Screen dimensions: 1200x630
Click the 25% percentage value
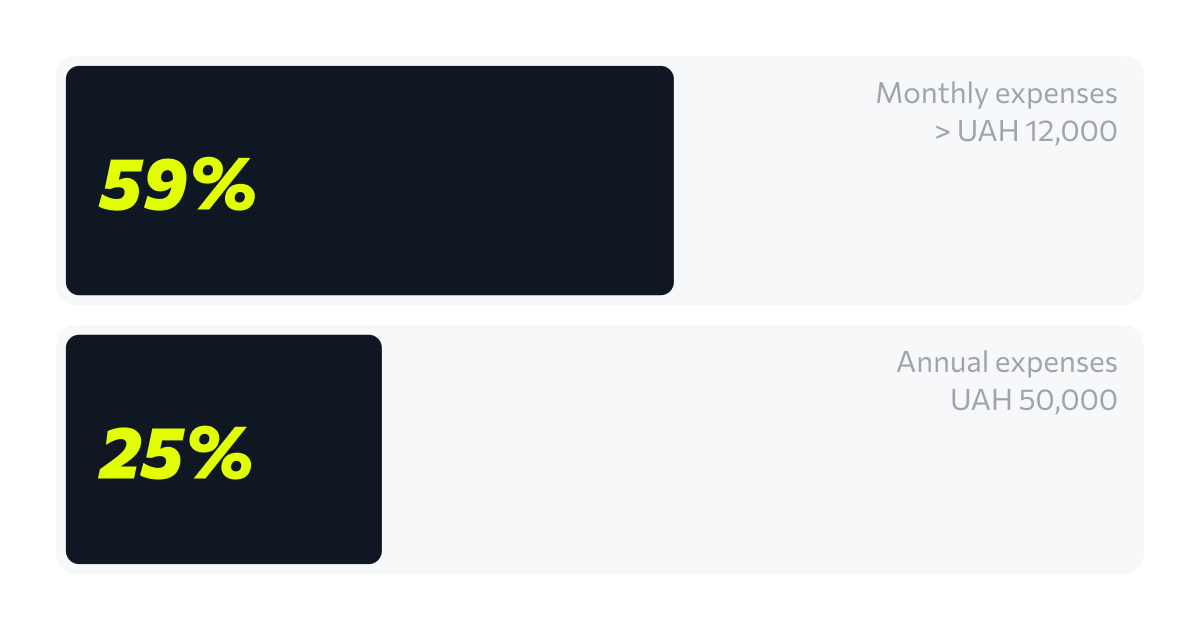point(175,455)
